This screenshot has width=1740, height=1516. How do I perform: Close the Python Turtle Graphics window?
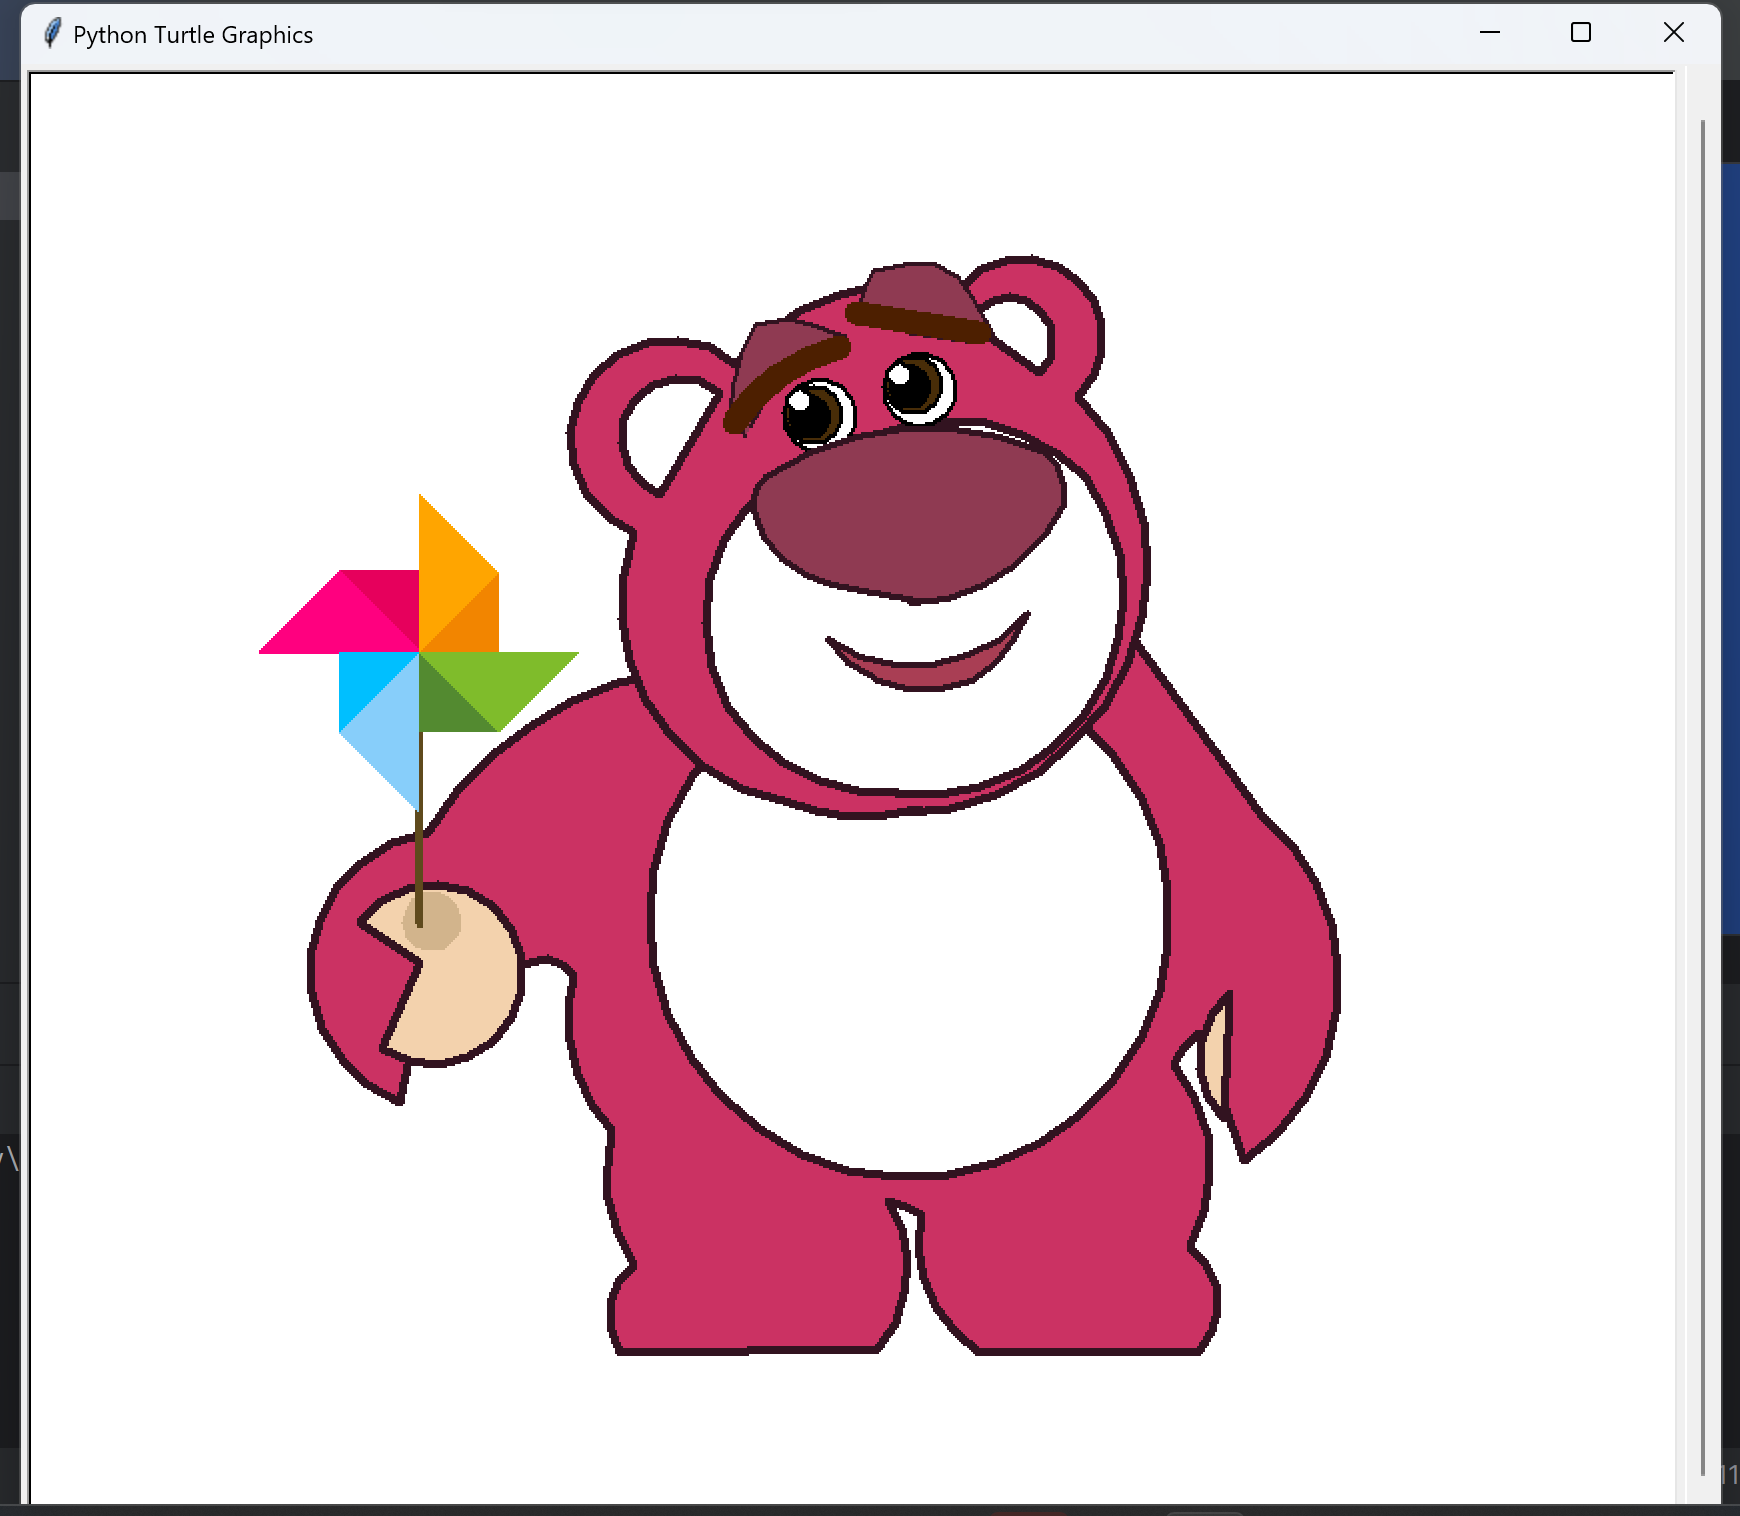[x=1673, y=33]
